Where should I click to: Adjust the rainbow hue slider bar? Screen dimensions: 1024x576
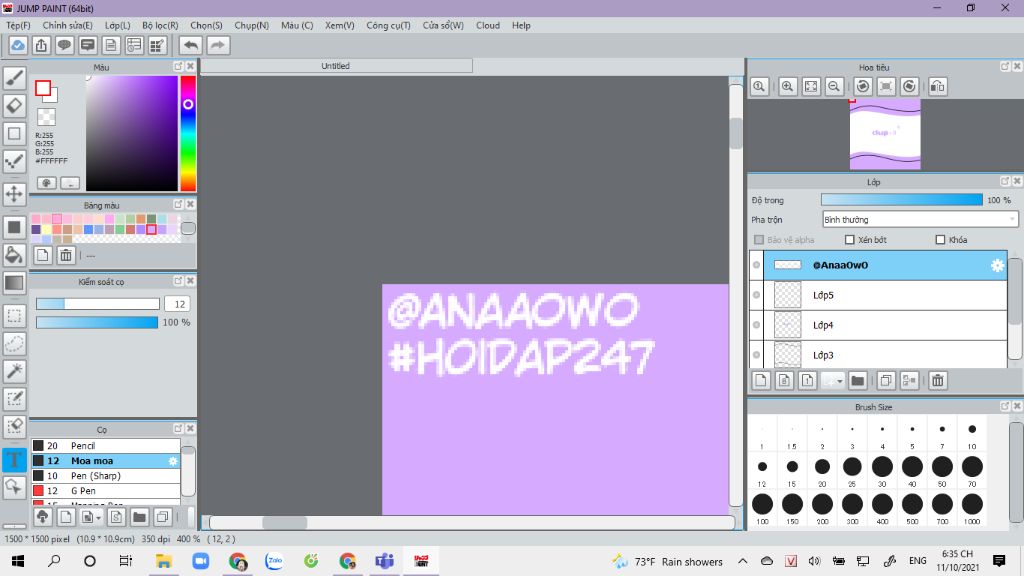click(x=188, y=133)
